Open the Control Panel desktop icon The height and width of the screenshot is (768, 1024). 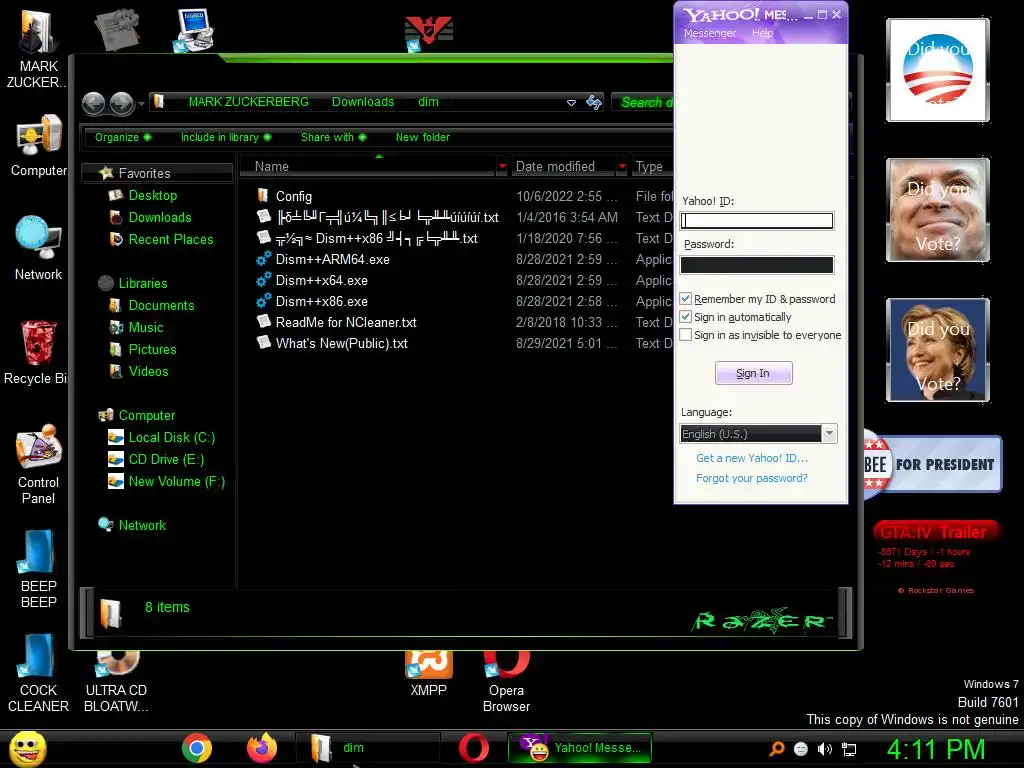click(x=38, y=464)
